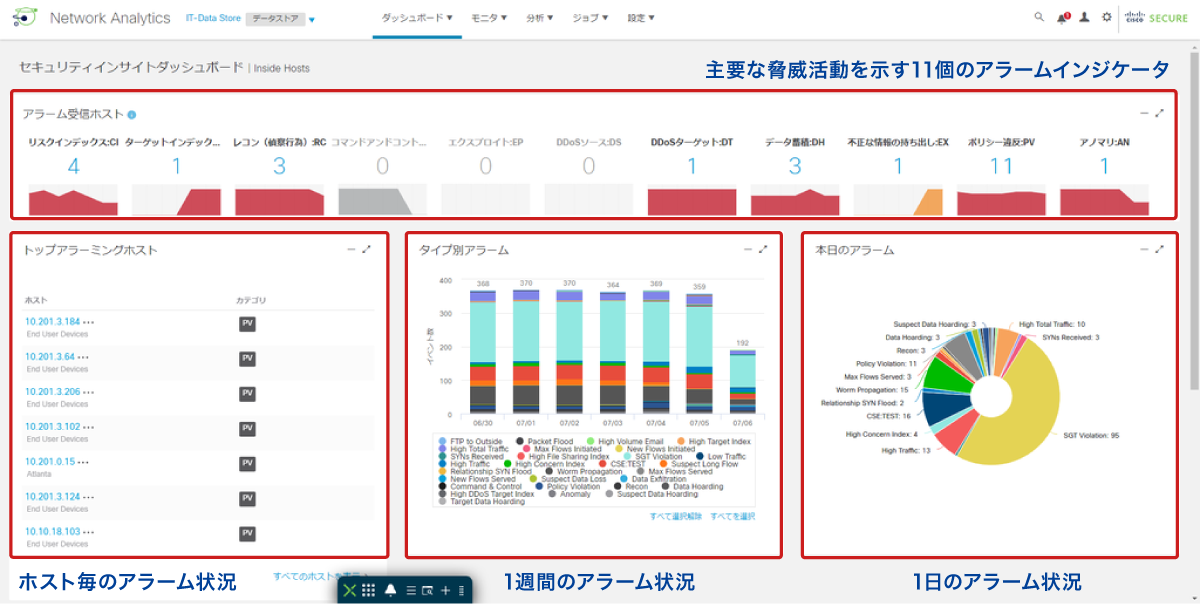Image resolution: width=1200 pixels, height=604 pixels.
Task: Click the リスクインデックス:CI red trend chart
Action: coord(73,201)
